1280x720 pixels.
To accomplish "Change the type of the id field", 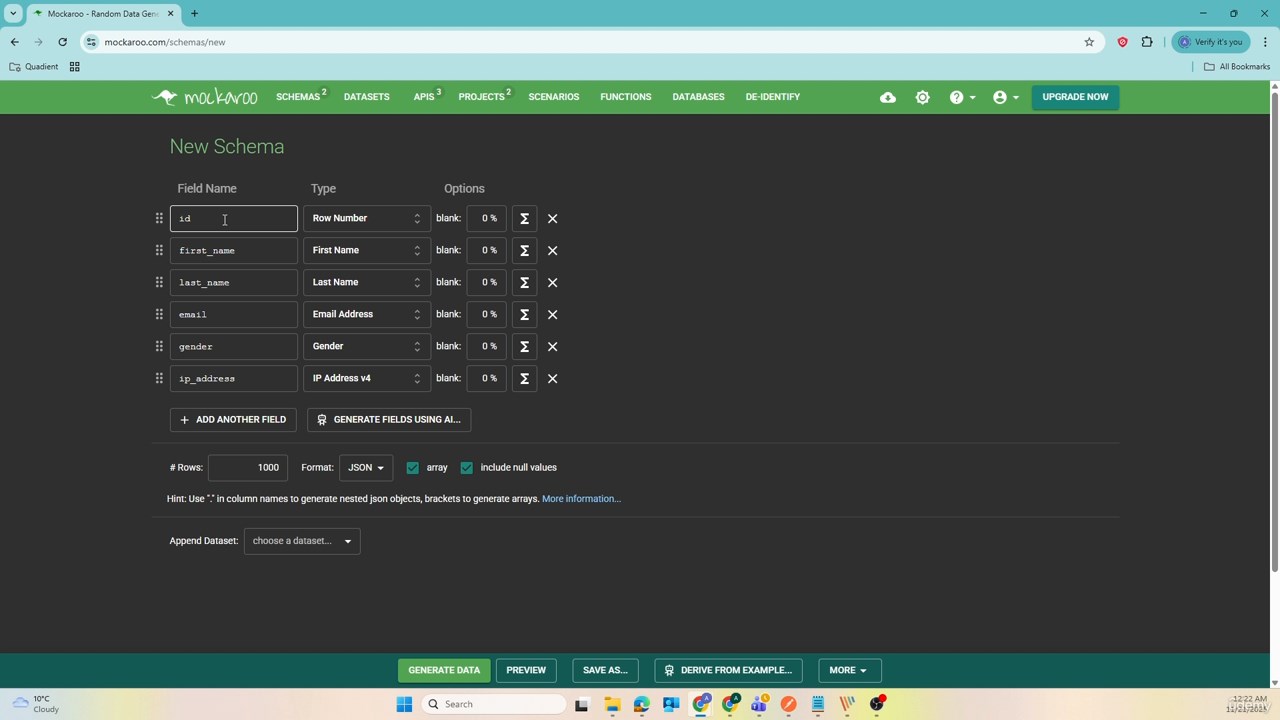I will tap(367, 218).
